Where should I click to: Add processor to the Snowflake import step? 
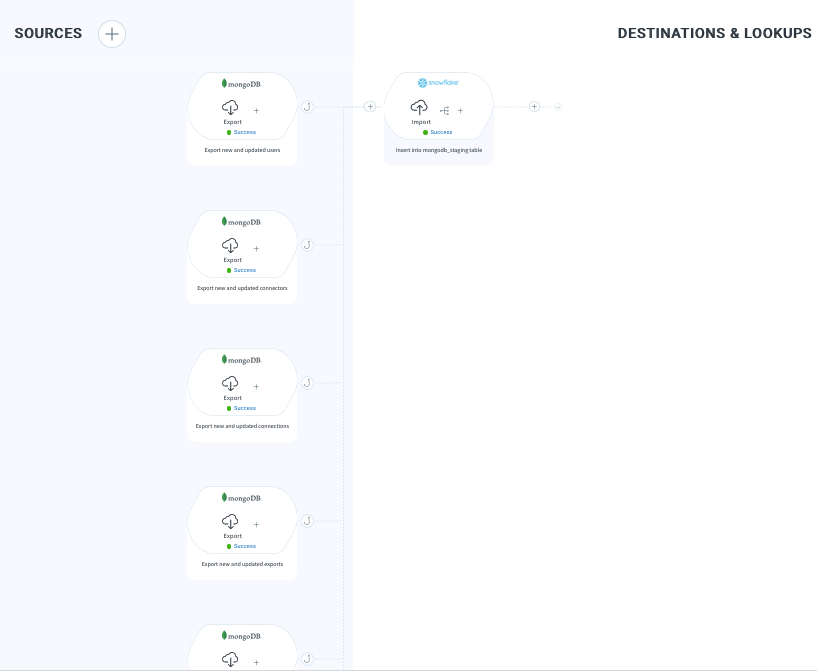coord(460,111)
